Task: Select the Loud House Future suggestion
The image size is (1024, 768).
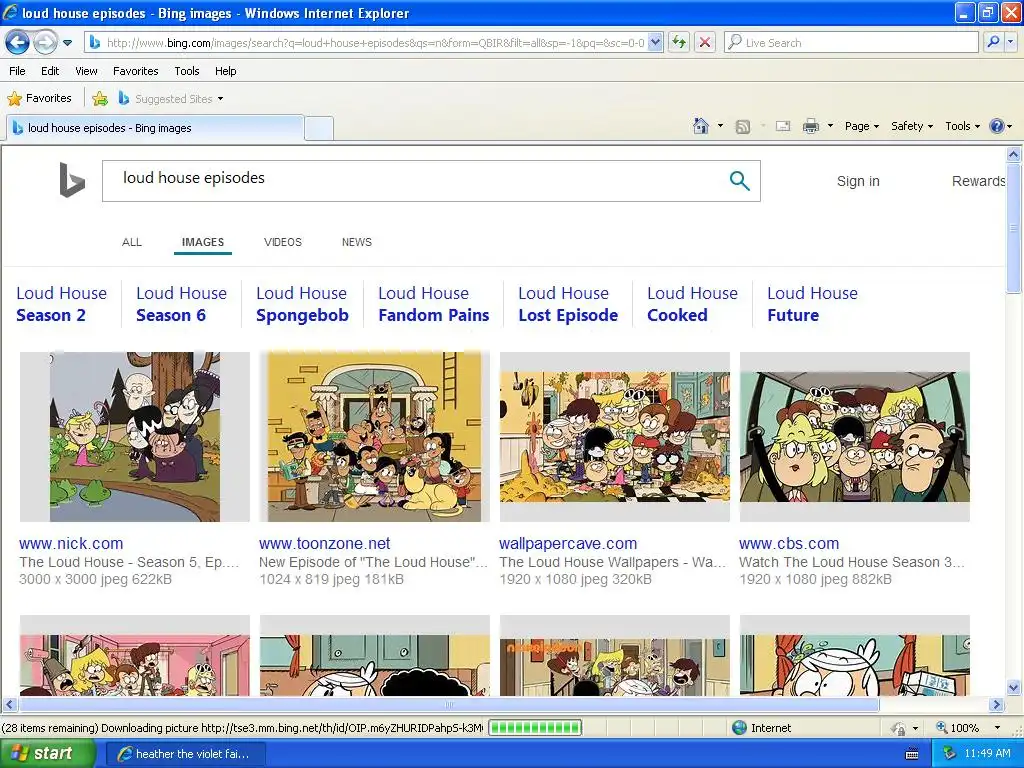Action: tap(812, 304)
